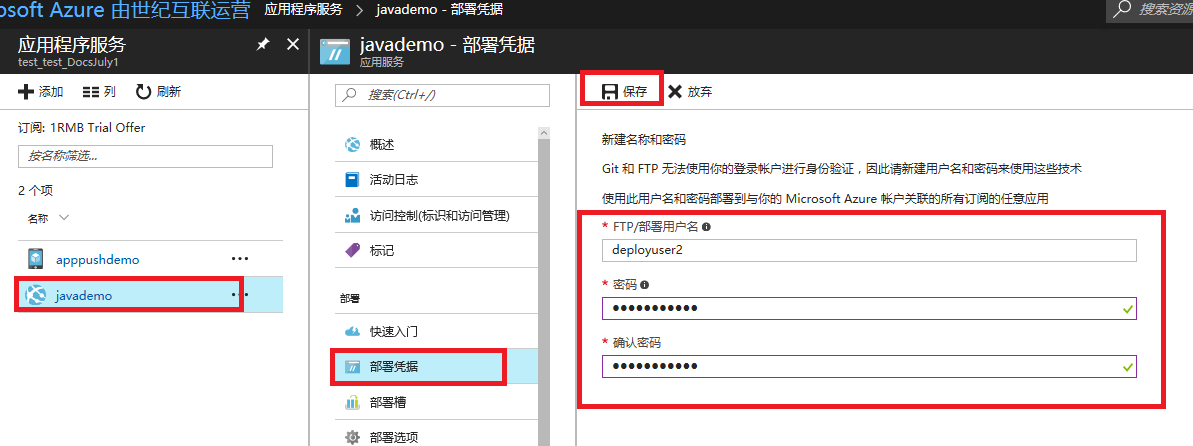
Task: Click the 概述 overview globe icon
Action: pyautogui.click(x=352, y=145)
